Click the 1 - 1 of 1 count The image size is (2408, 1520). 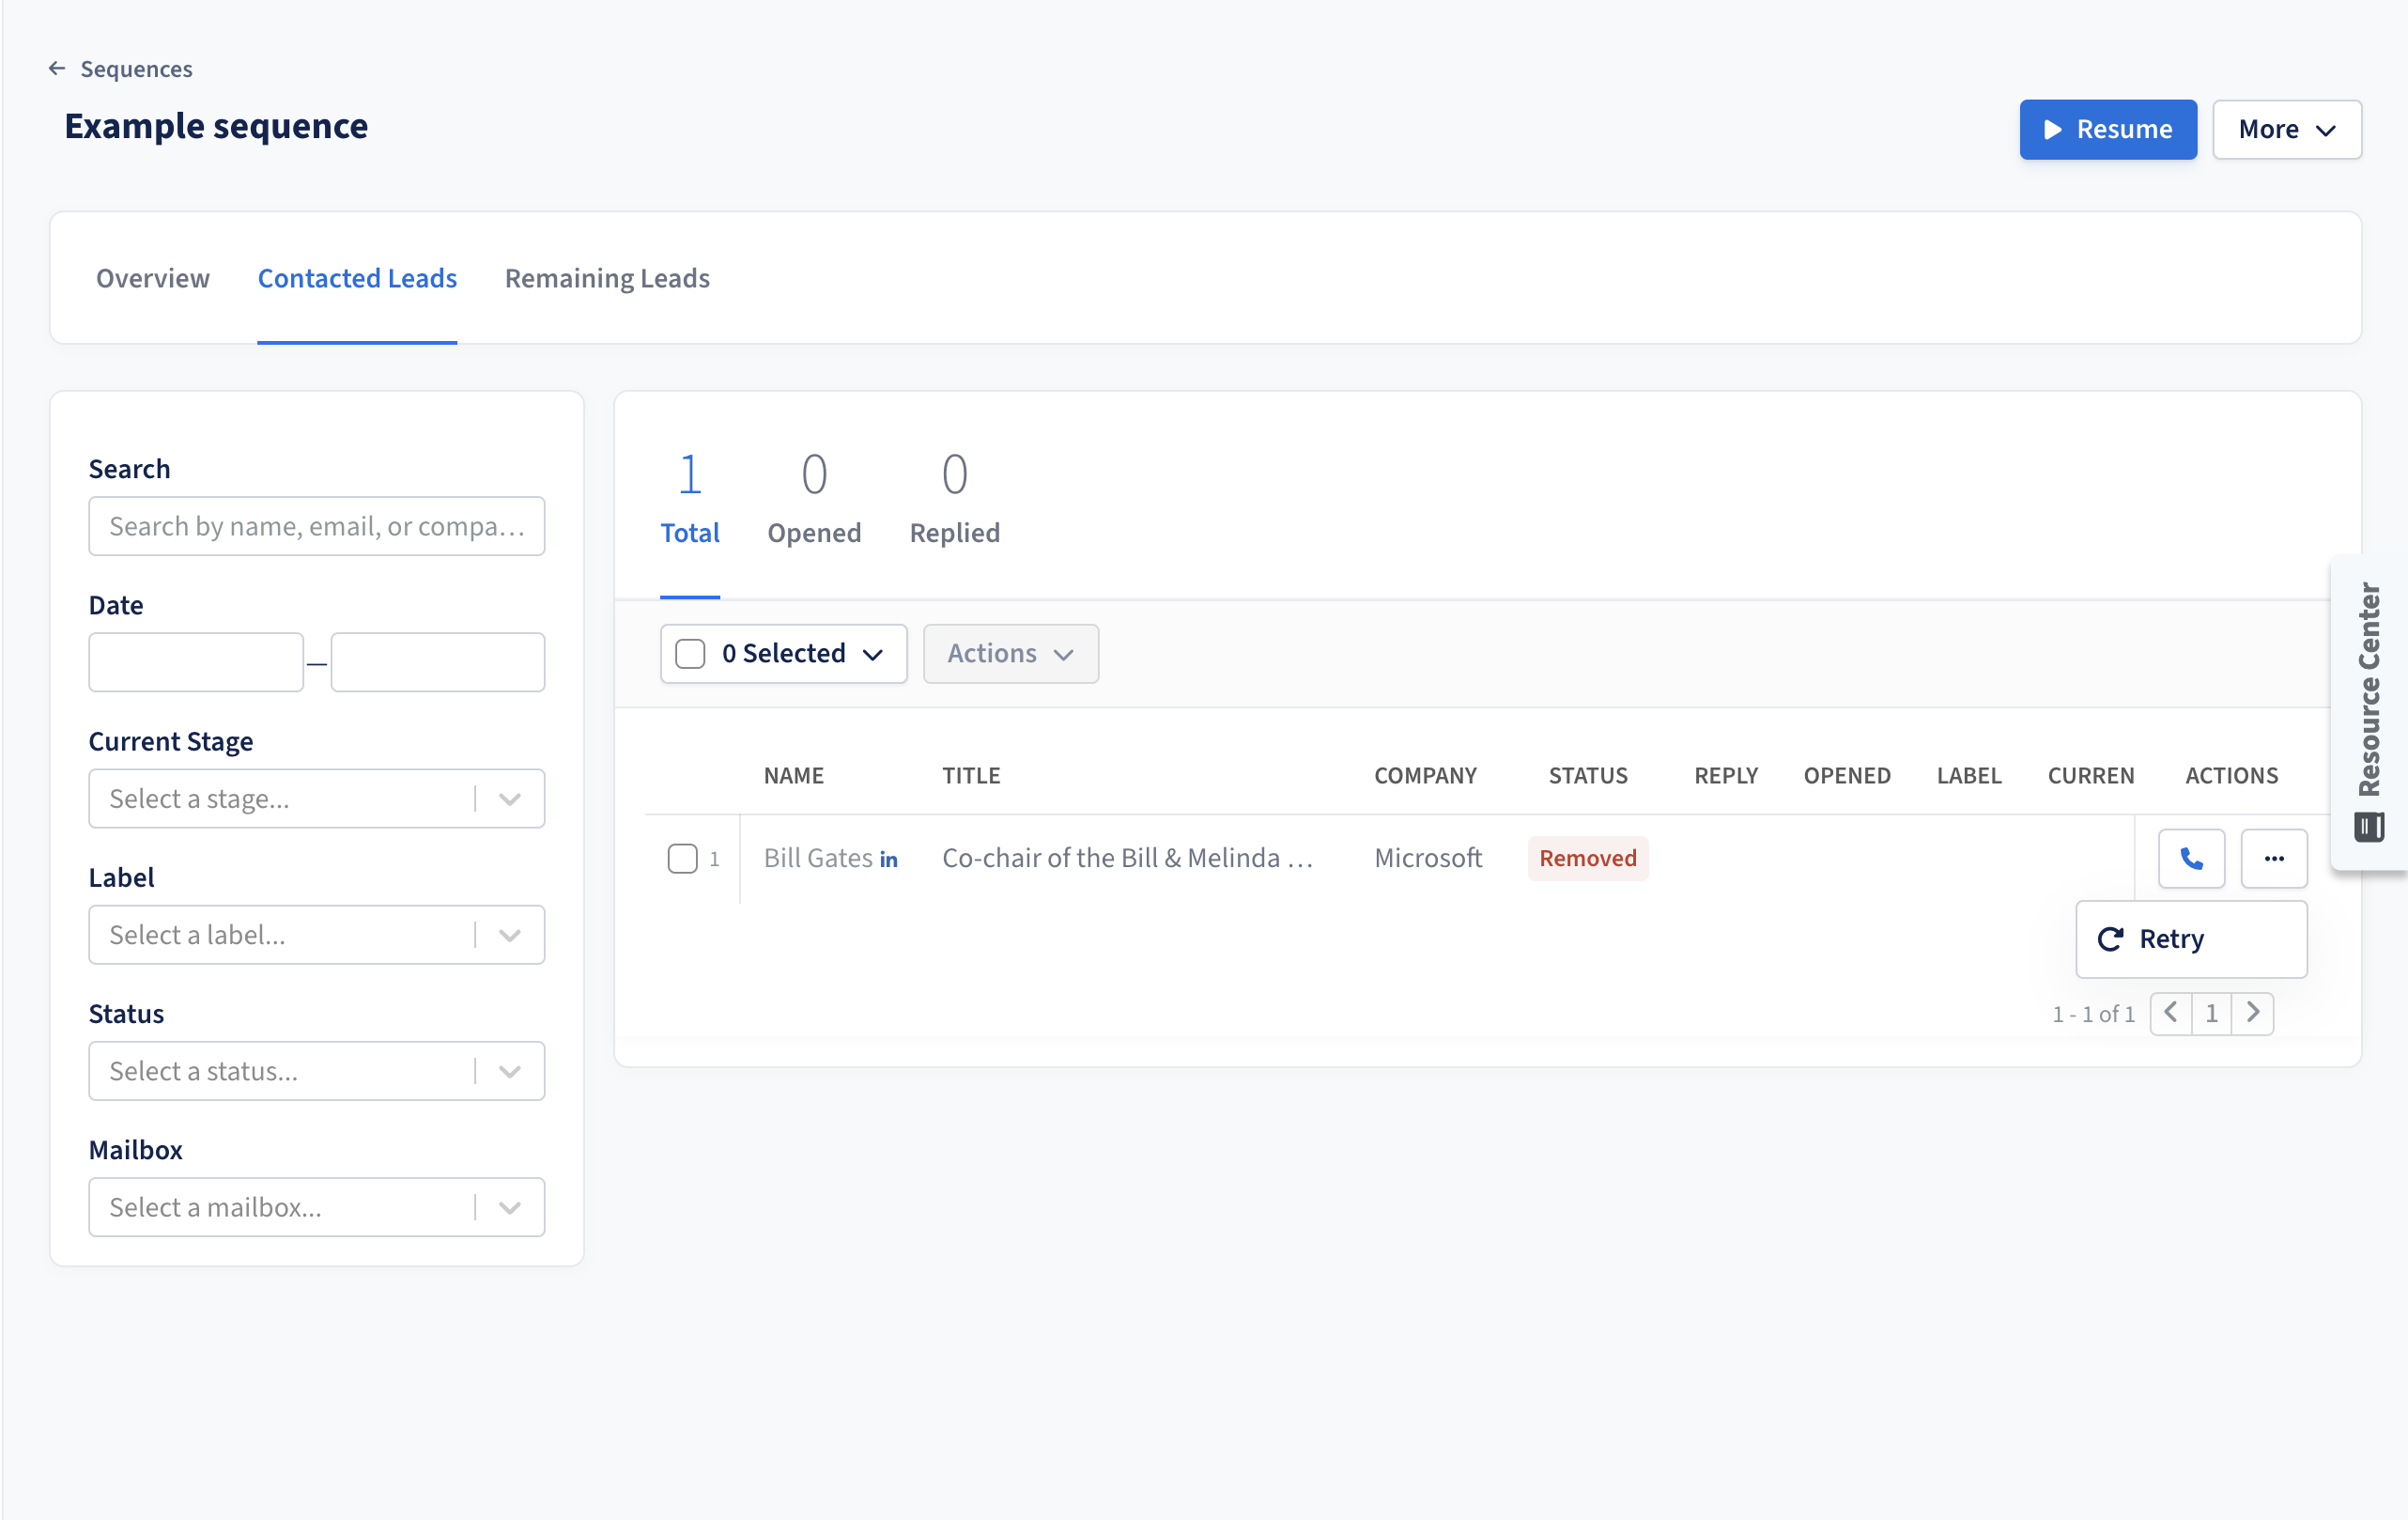pyautogui.click(x=2093, y=1014)
